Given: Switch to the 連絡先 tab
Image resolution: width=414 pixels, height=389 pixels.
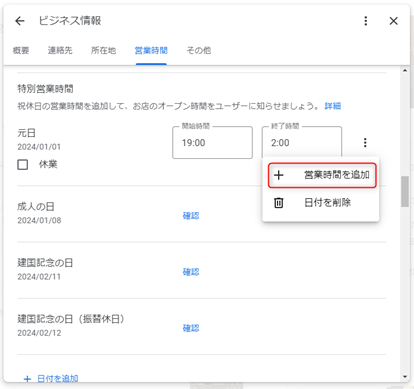Looking at the screenshot, I should [x=60, y=50].
